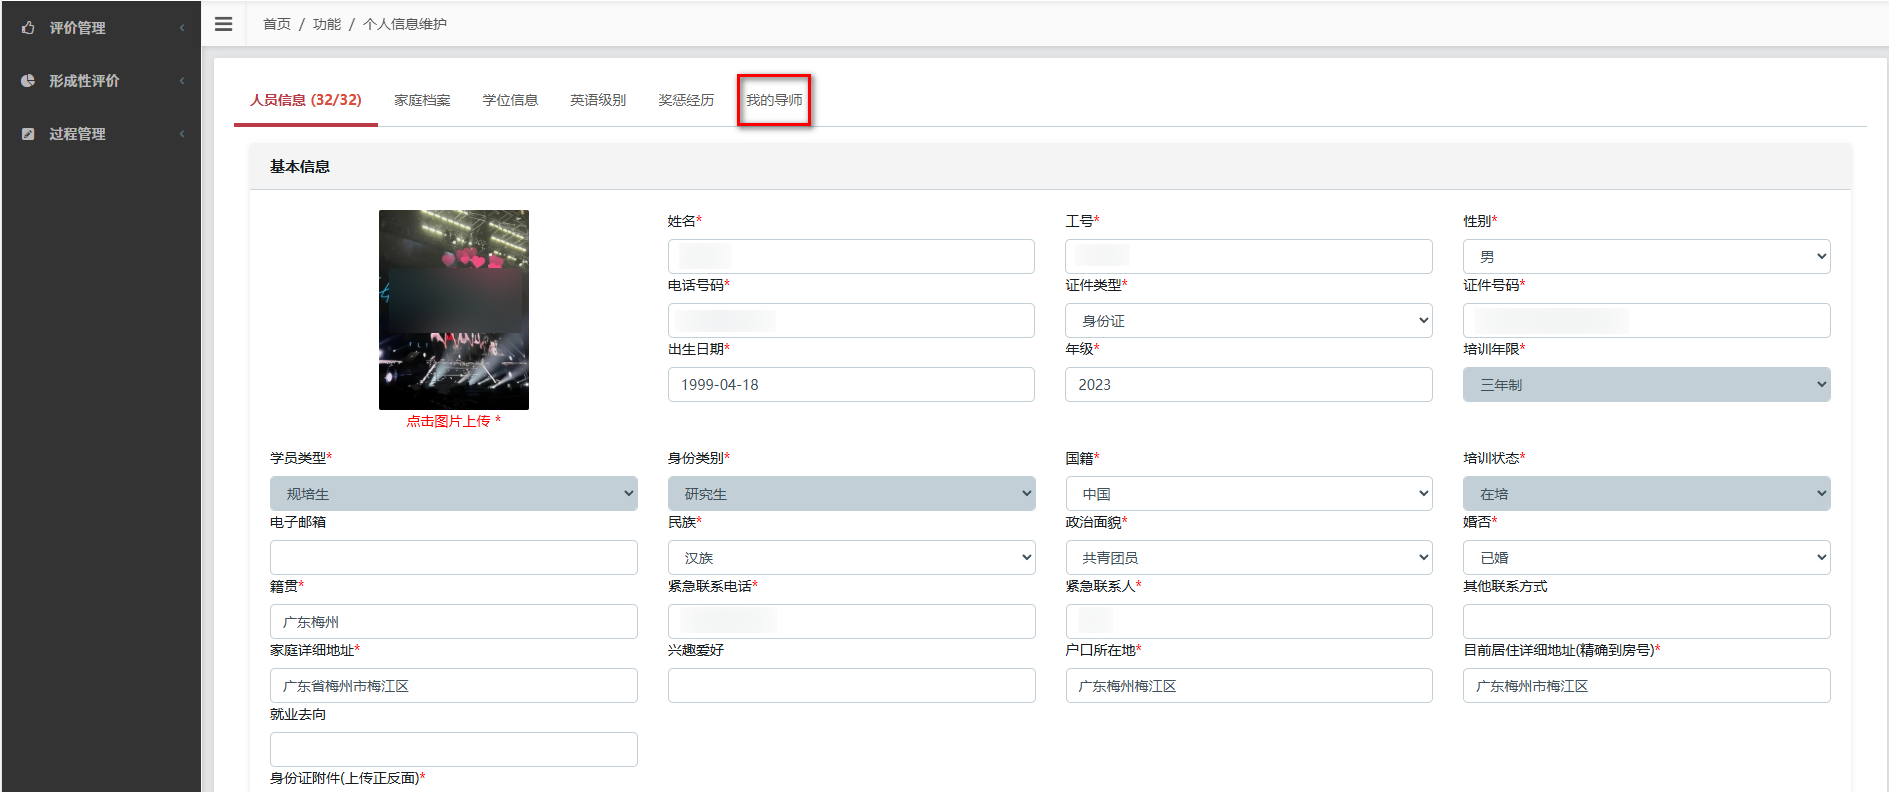The image size is (1889, 792).
Task: Click the 籍贯 field showing 广东梅州
Action: (x=454, y=621)
